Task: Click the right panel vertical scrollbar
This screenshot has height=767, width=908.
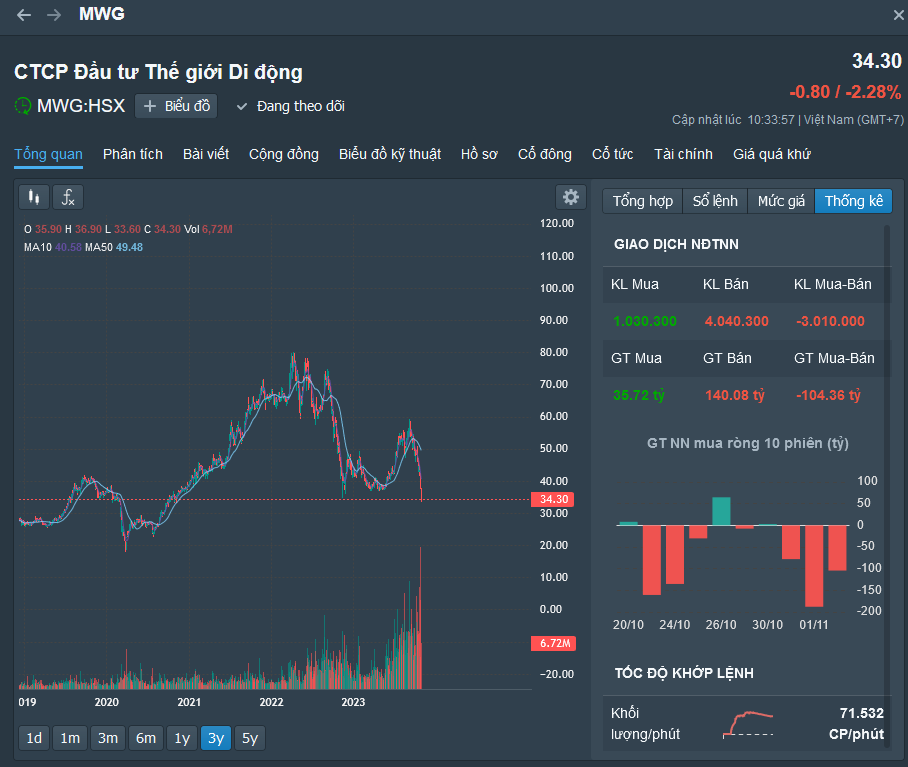Action: click(887, 486)
